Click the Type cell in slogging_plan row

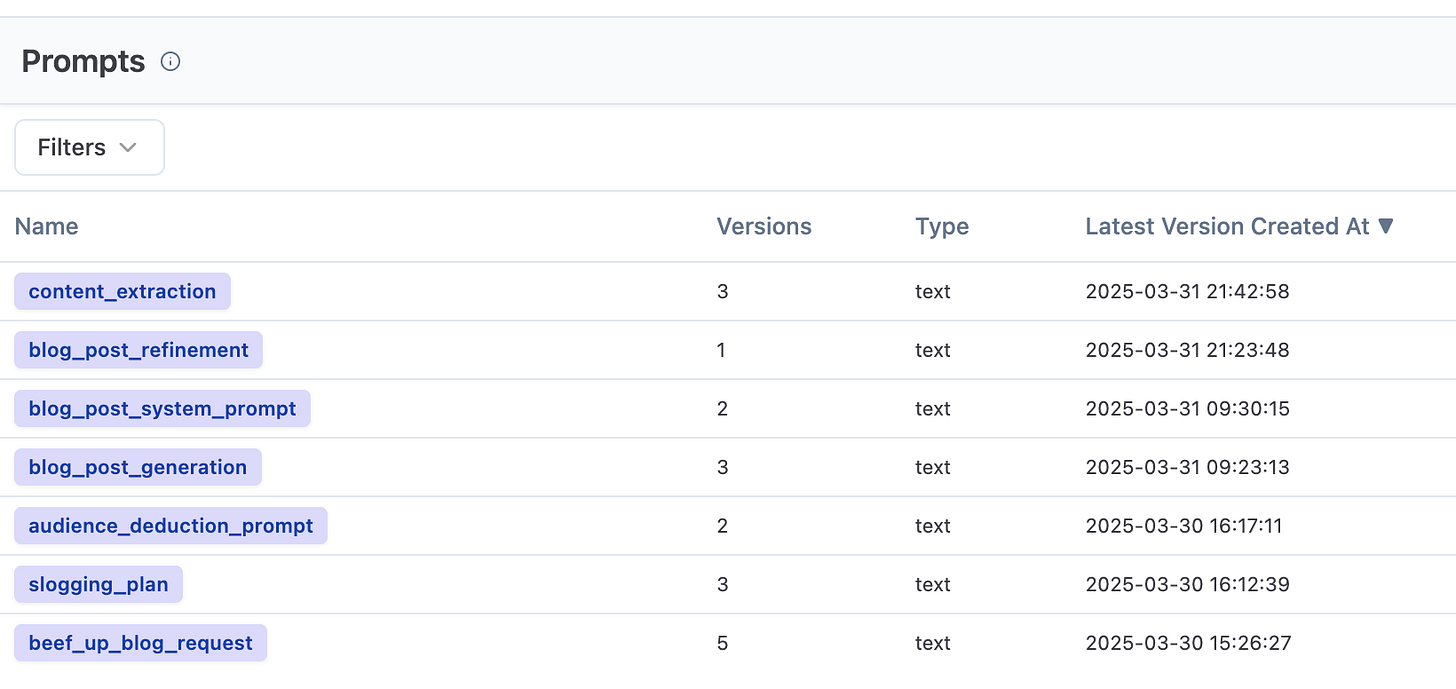(932, 585)
